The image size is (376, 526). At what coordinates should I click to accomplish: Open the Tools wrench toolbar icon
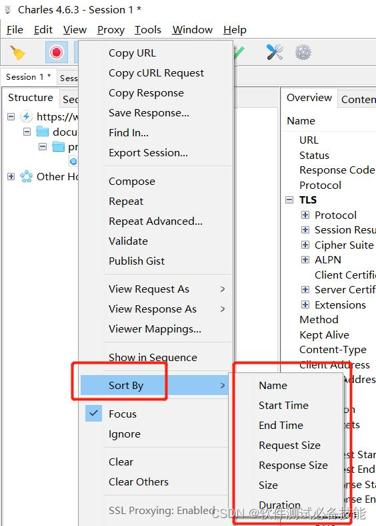(x=274, y=52)
